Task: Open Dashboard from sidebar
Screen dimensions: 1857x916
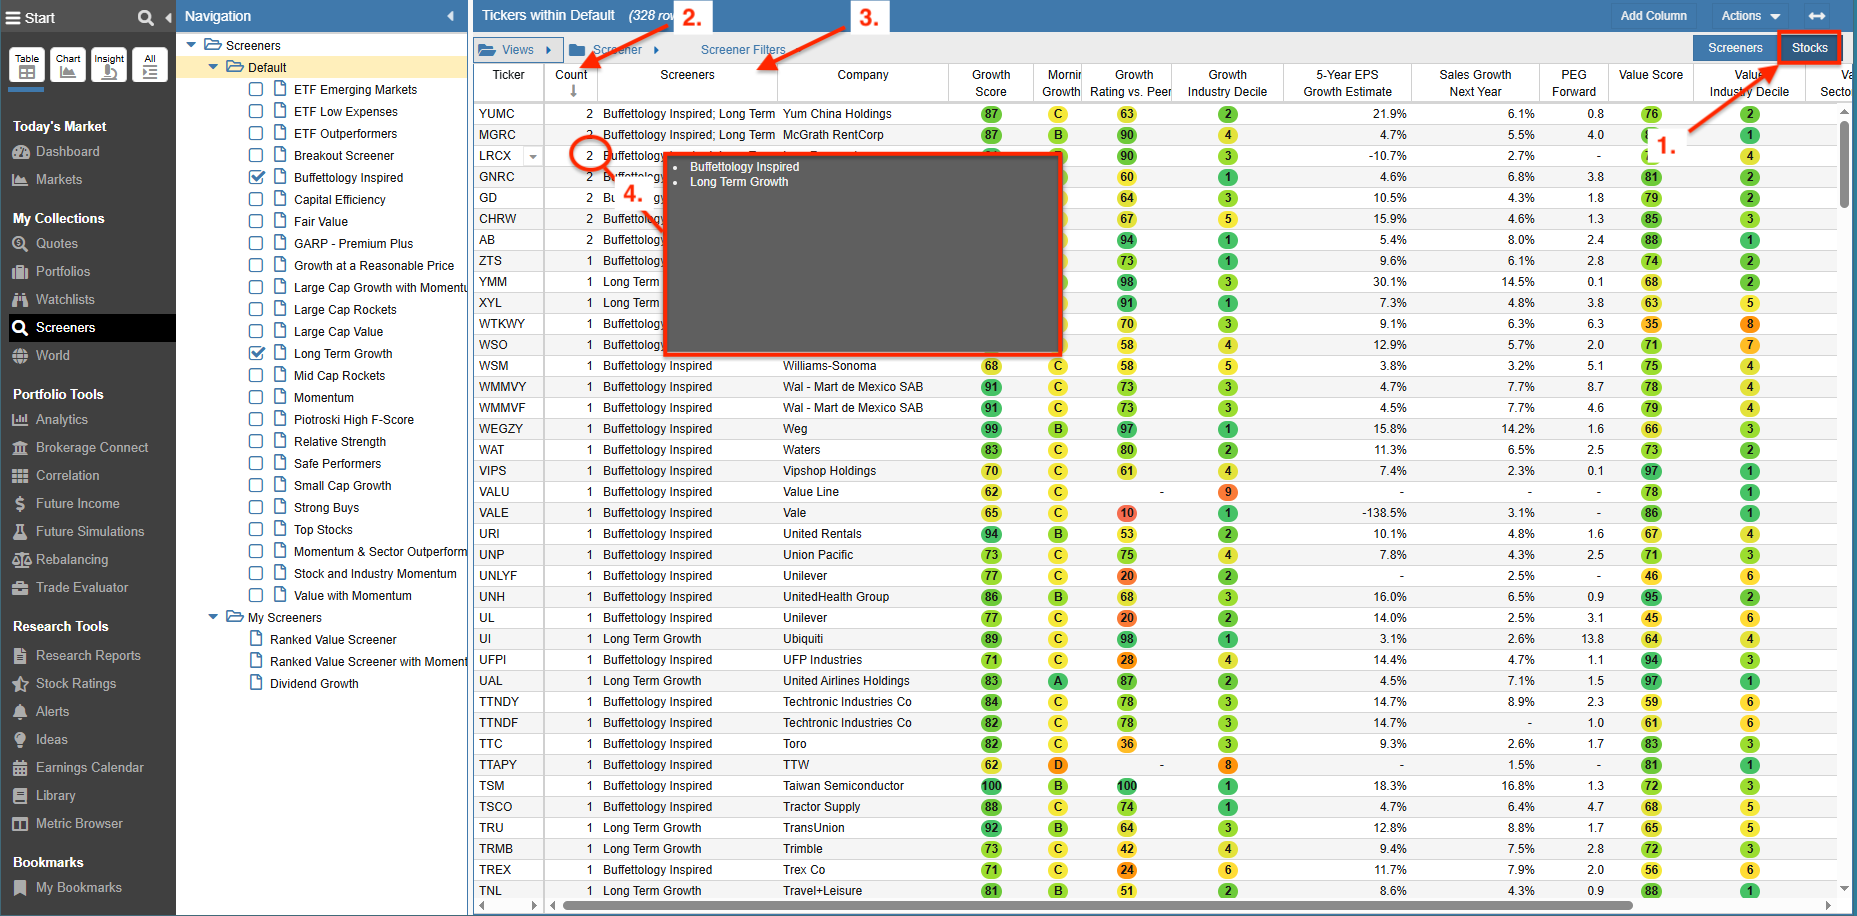Action: point(67,152)
